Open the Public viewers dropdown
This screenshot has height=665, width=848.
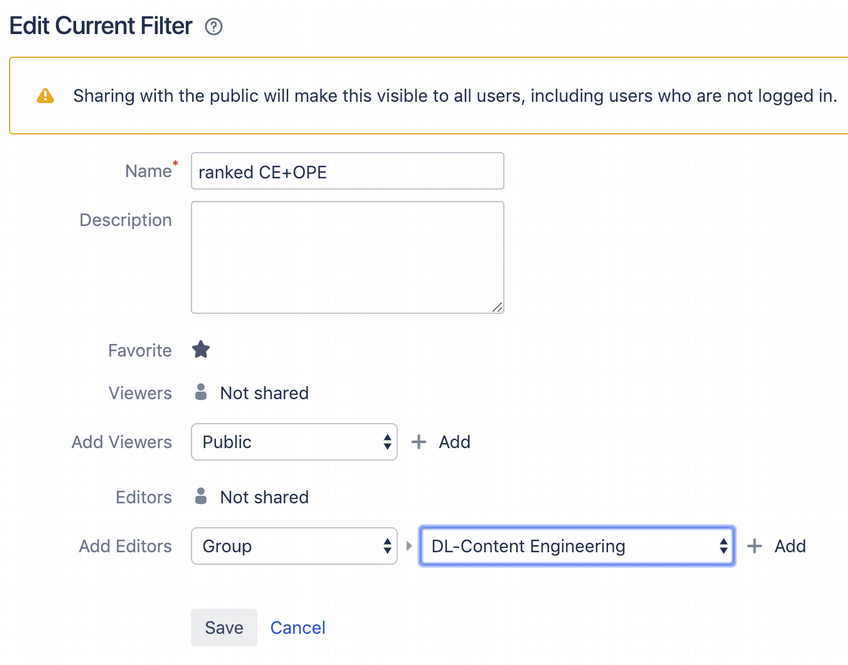(294, 442)
